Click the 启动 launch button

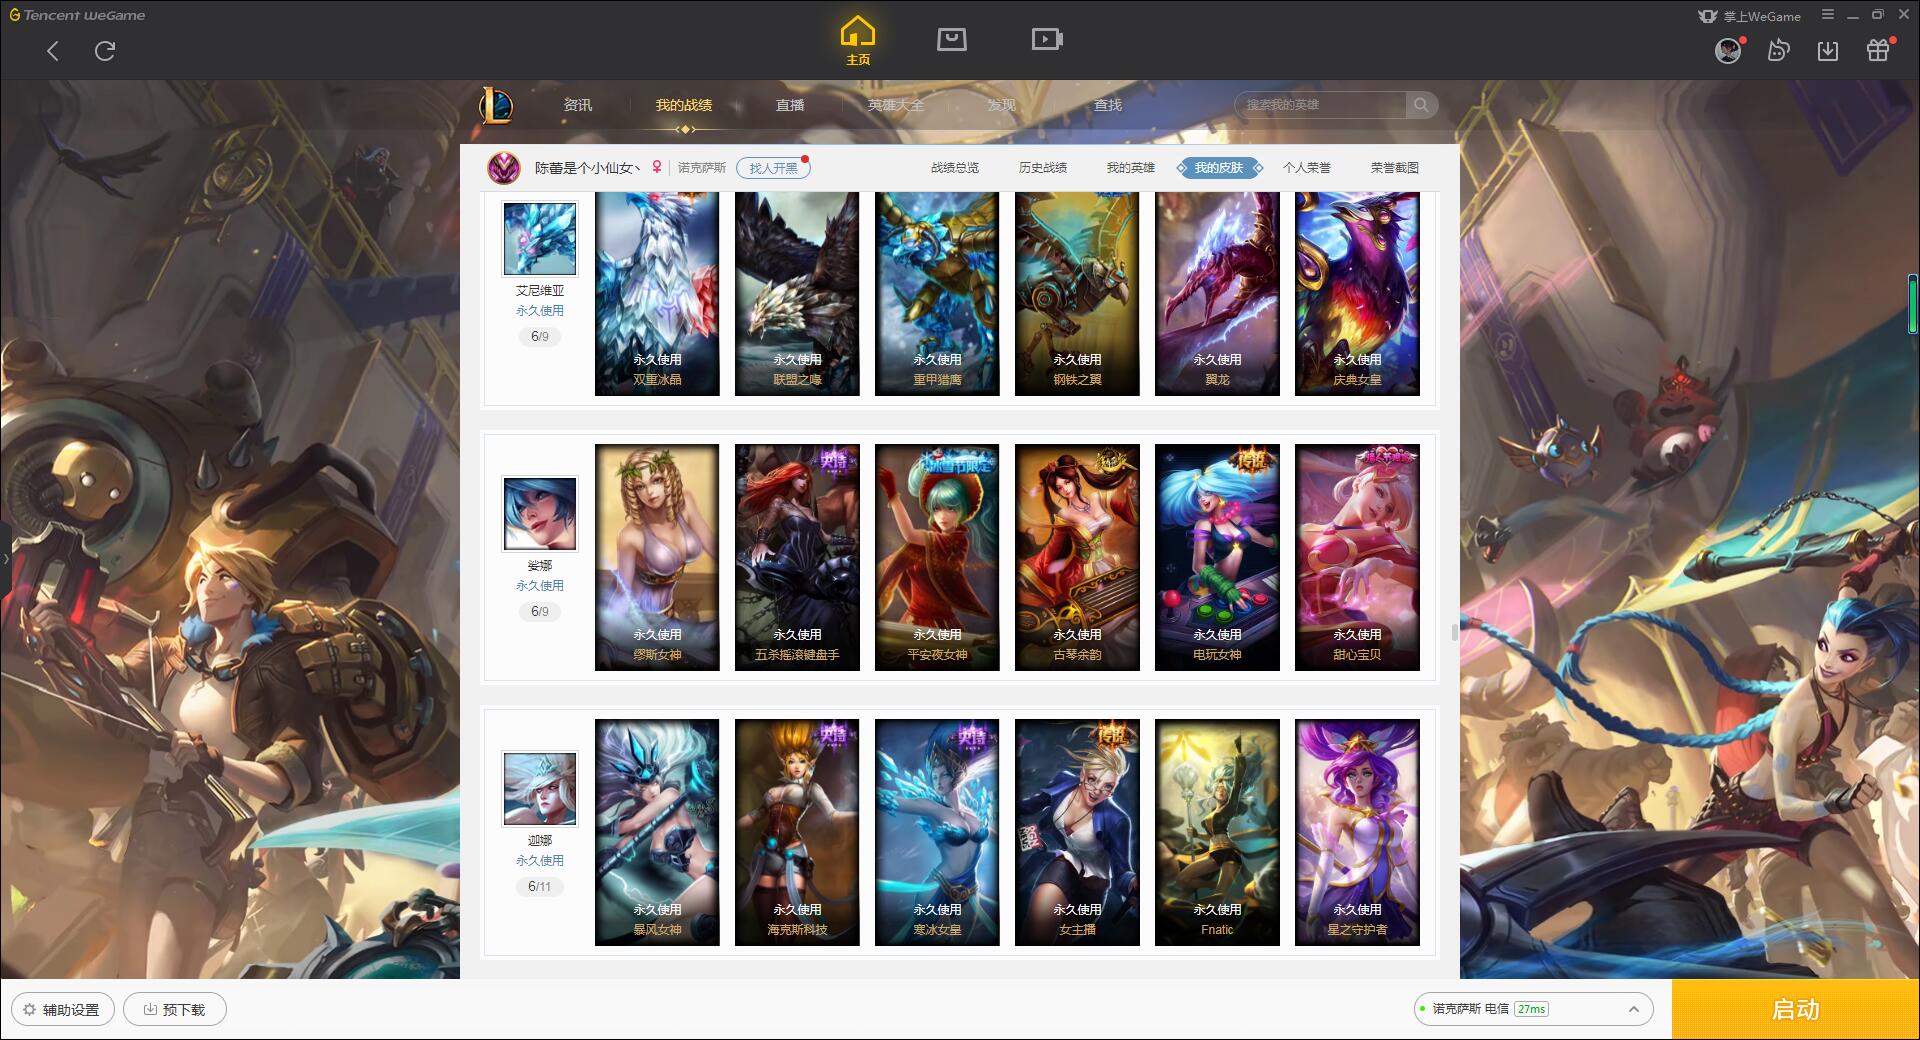pos(1795,1009)
